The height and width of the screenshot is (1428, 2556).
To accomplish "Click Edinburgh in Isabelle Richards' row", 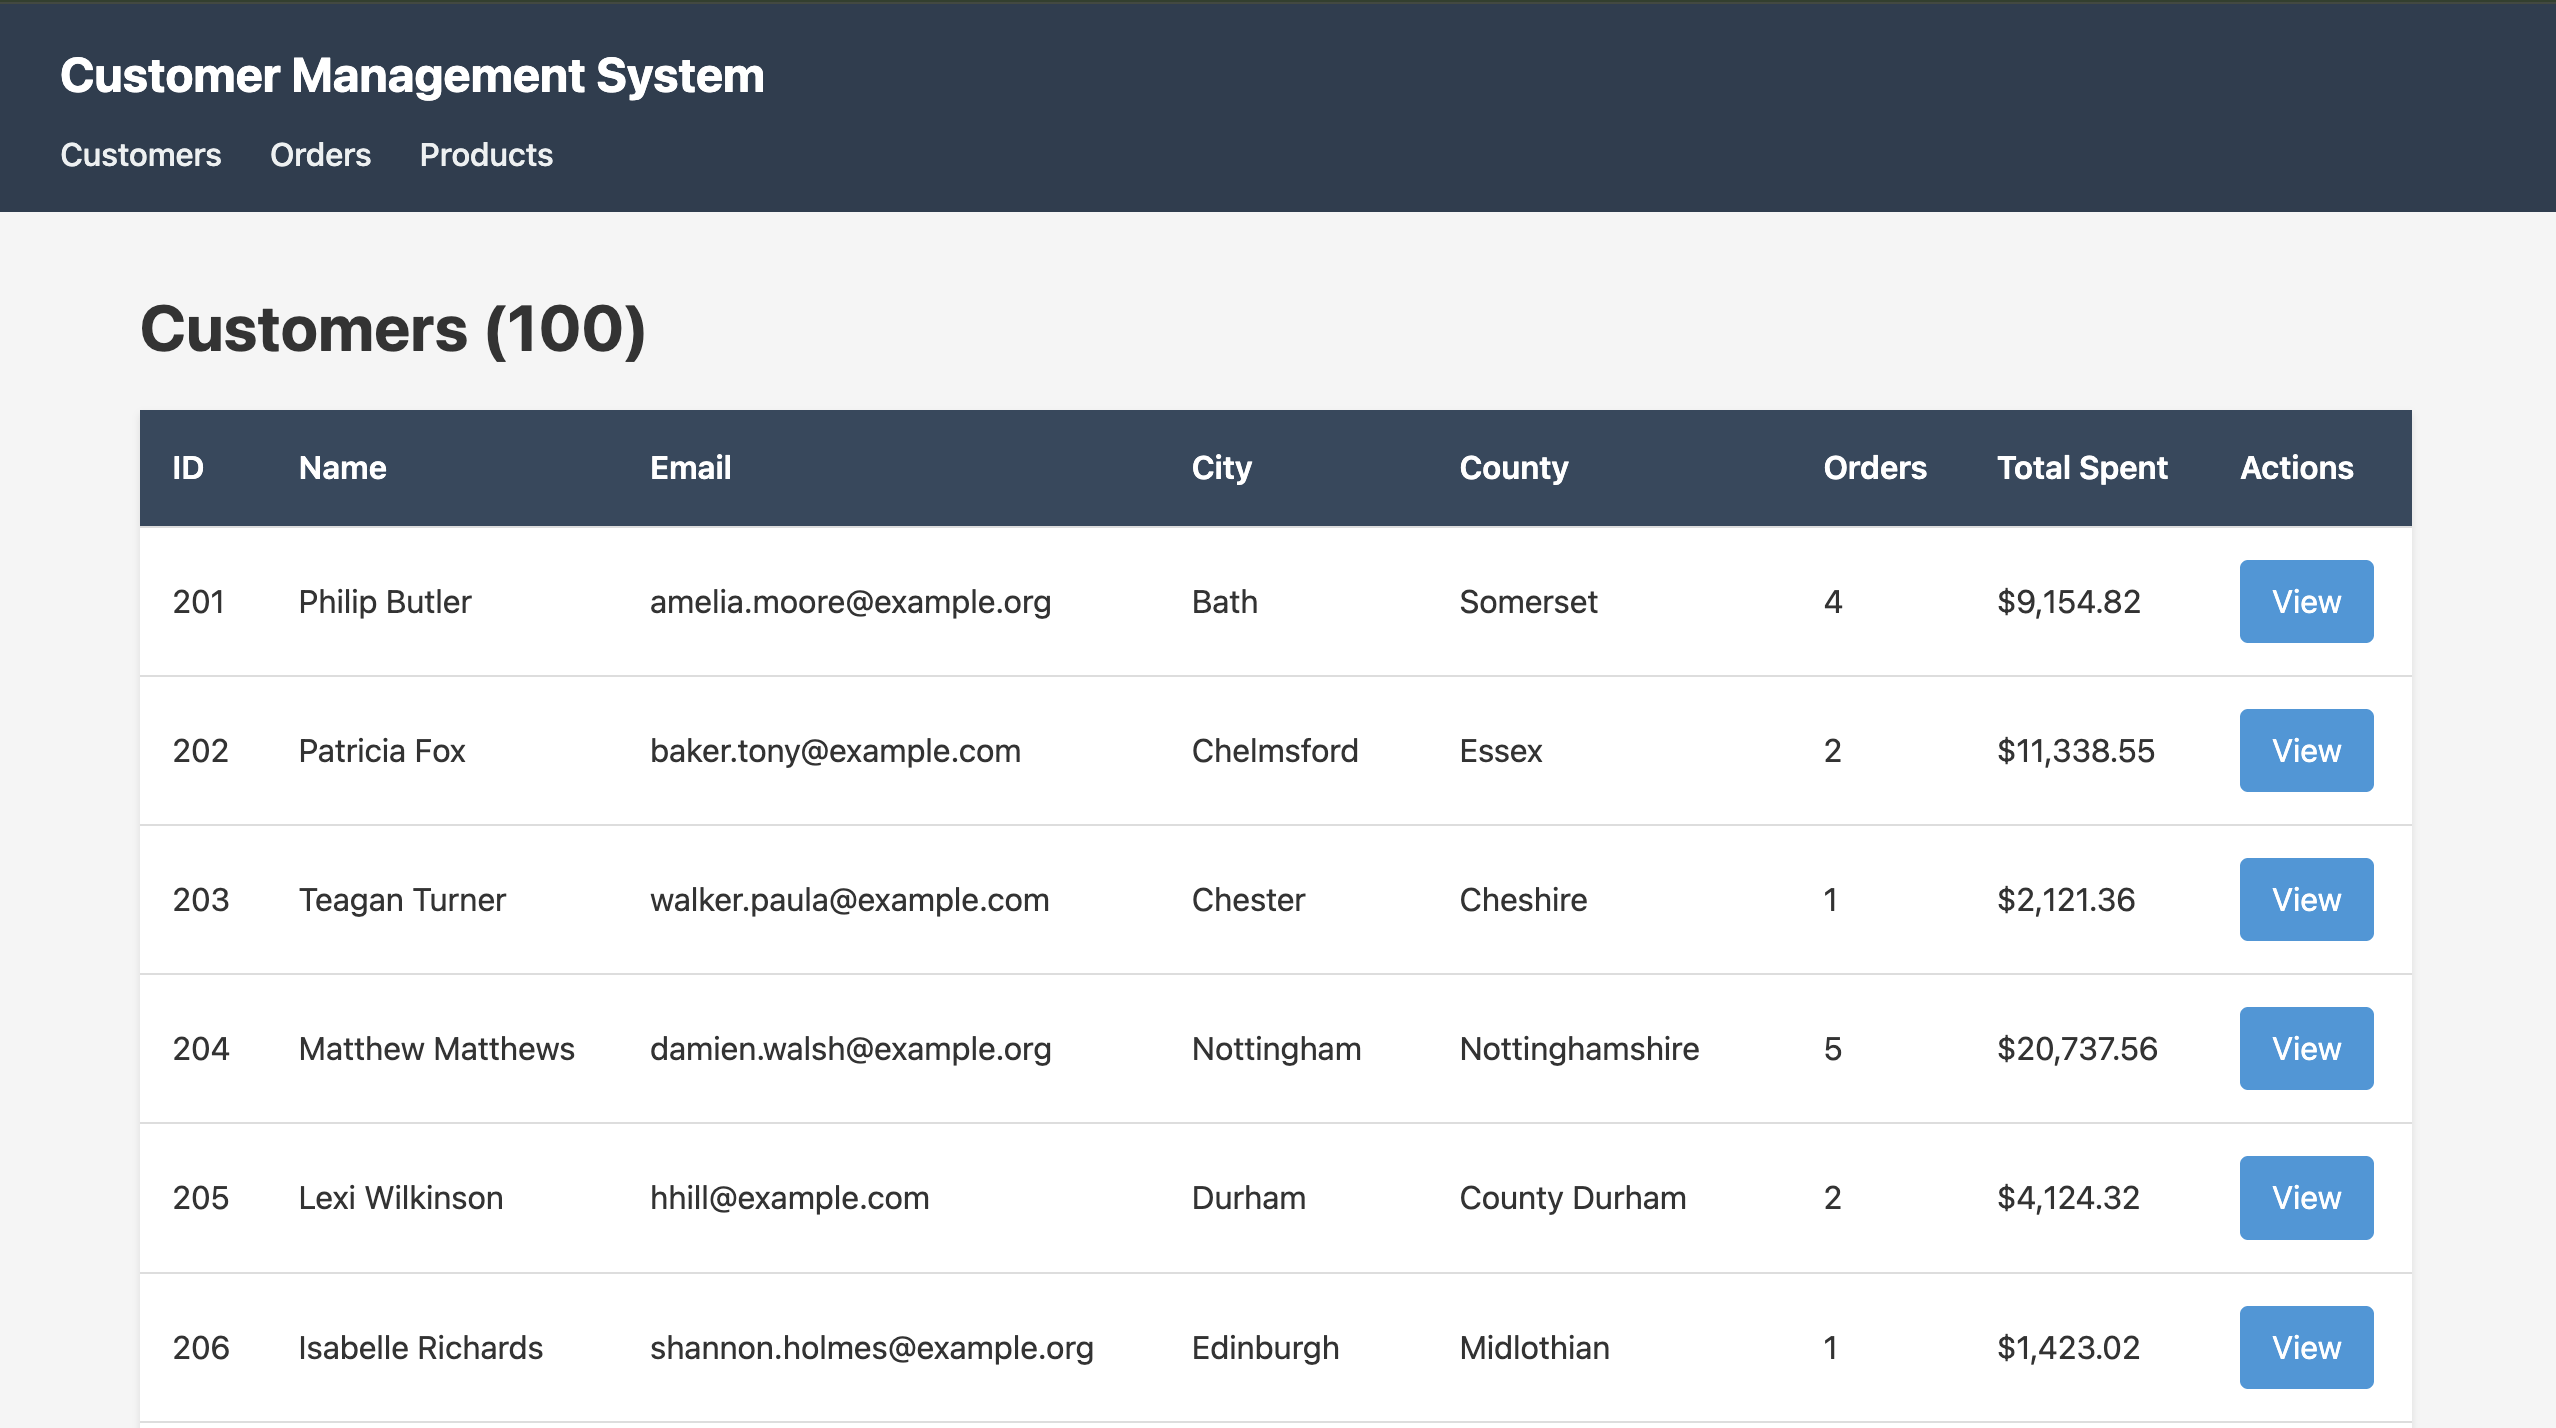I will 1264,1347.
